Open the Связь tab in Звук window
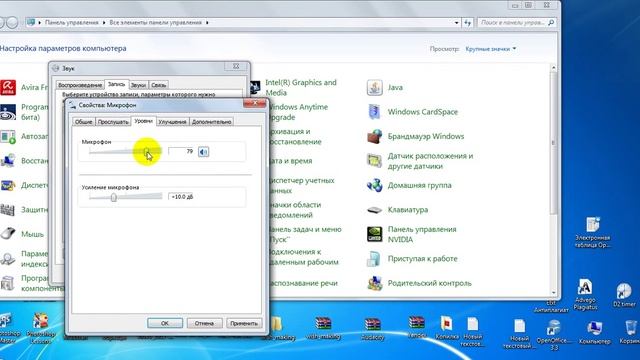 pyautogui.click(x=158, y=85)
